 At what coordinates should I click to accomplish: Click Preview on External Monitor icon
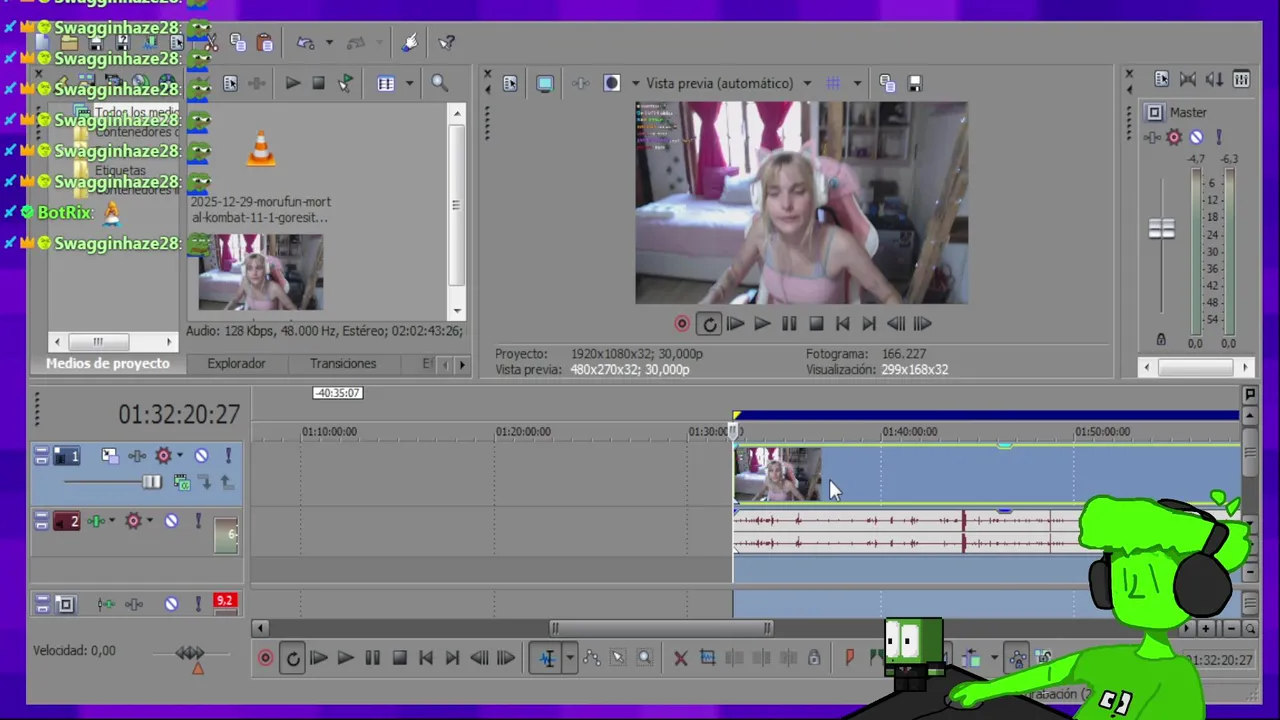tap(545, 84)
